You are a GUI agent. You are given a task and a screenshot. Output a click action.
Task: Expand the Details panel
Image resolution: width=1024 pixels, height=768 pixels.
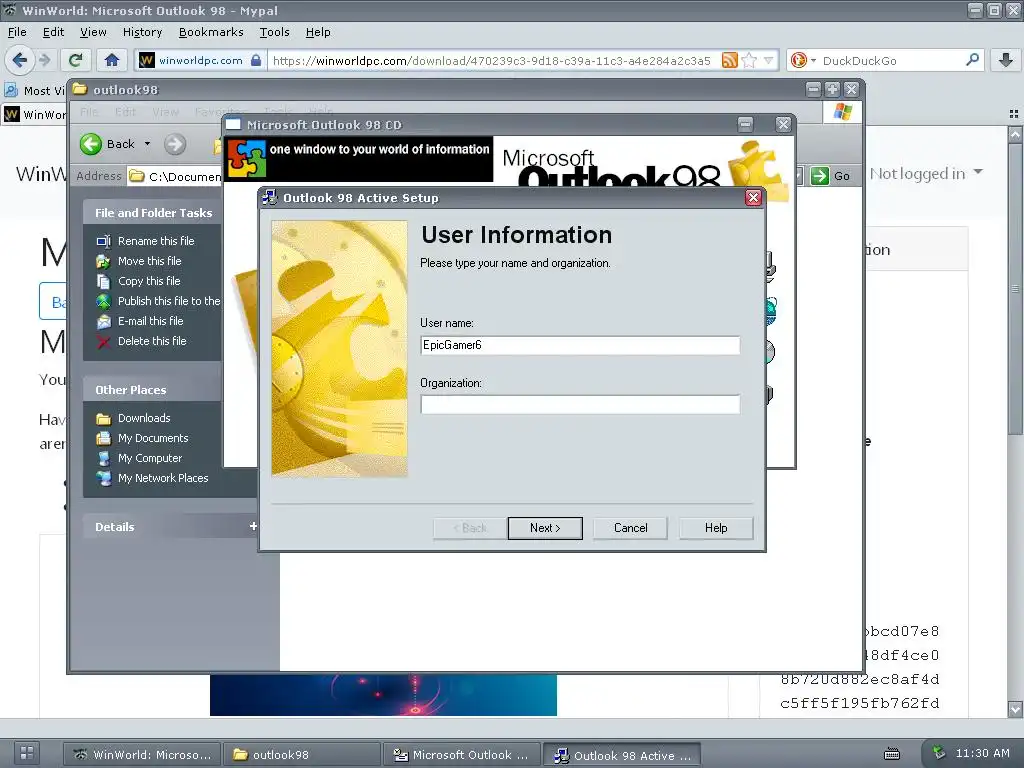pyautogui.click(x=253, y=526)
